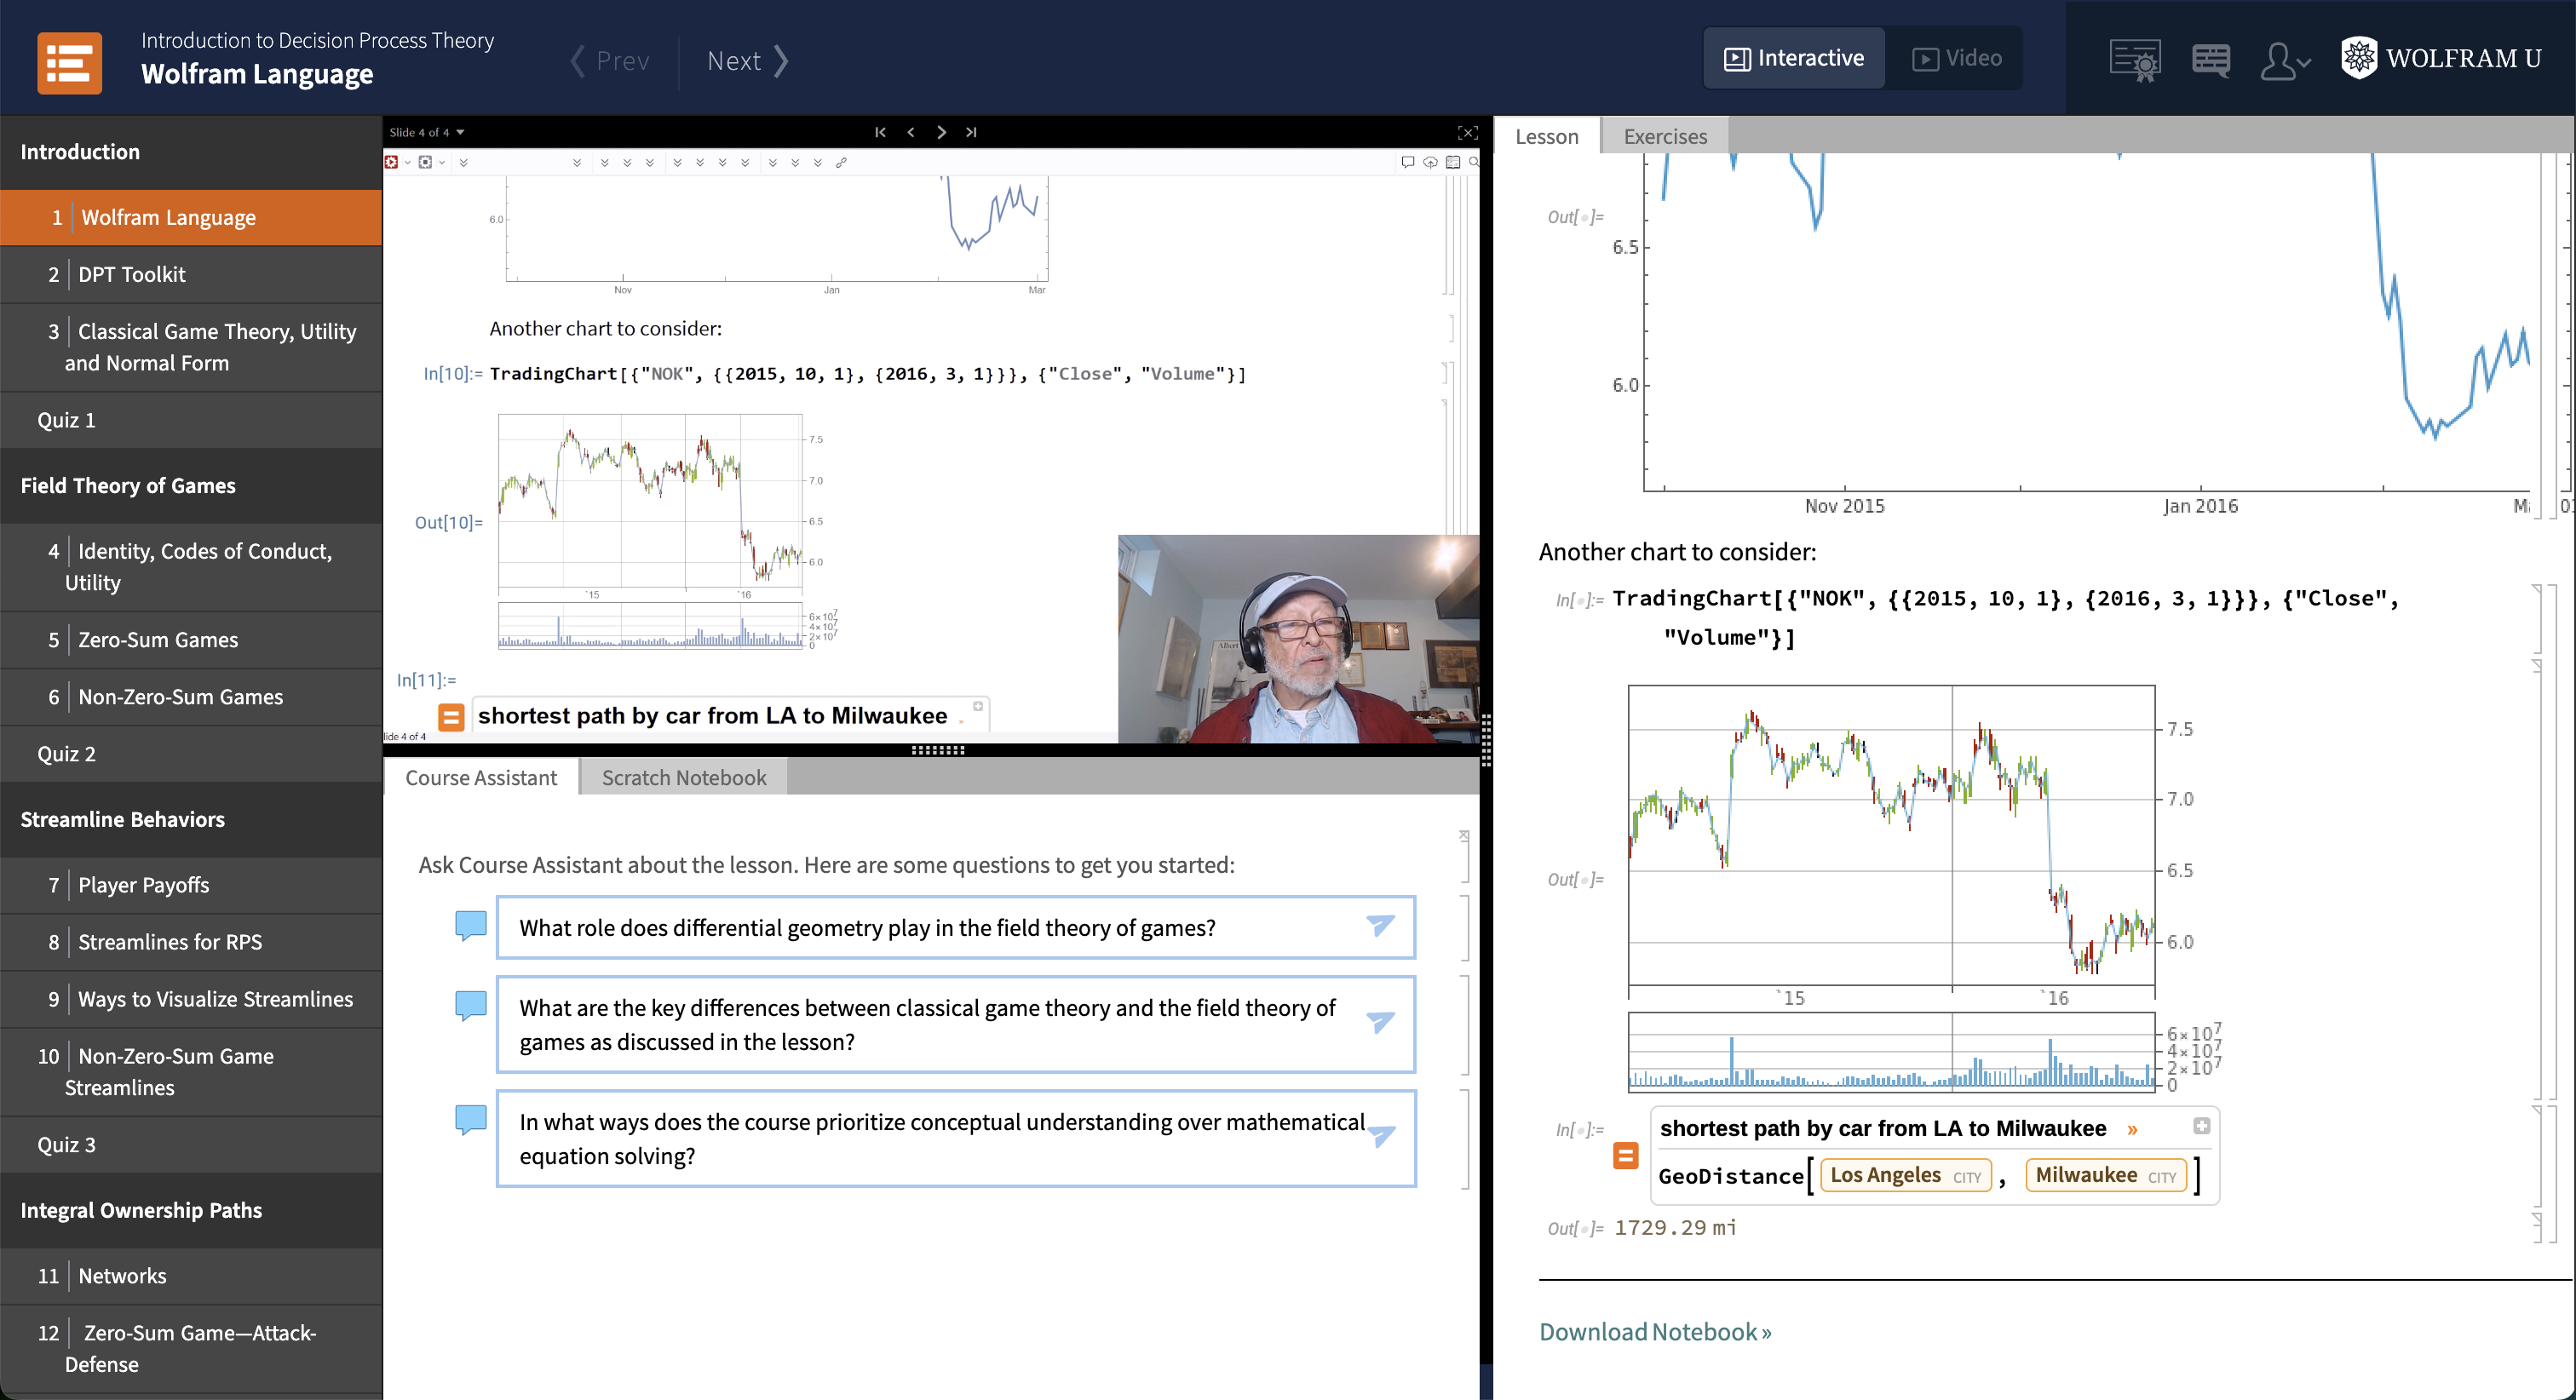Open lesson 2 DPT Toolkit
The height and width of the screenshot is (1400, 2576).
pos(191,274)
